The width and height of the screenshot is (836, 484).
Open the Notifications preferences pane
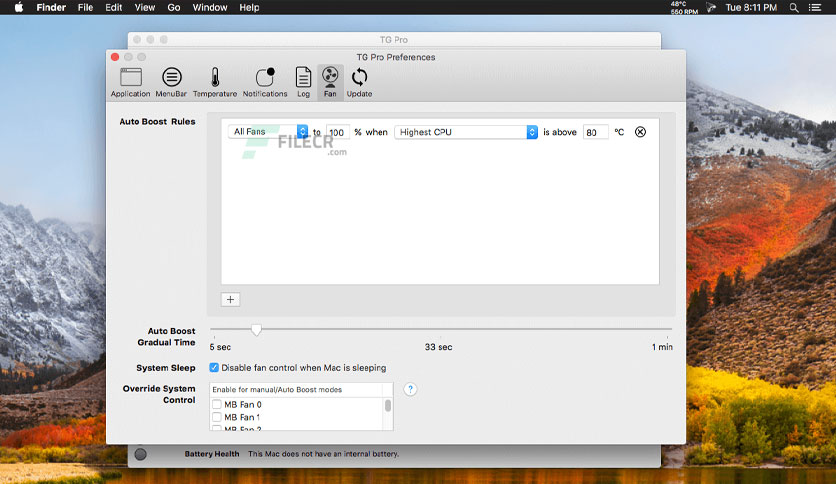click(x=265, y=83)
